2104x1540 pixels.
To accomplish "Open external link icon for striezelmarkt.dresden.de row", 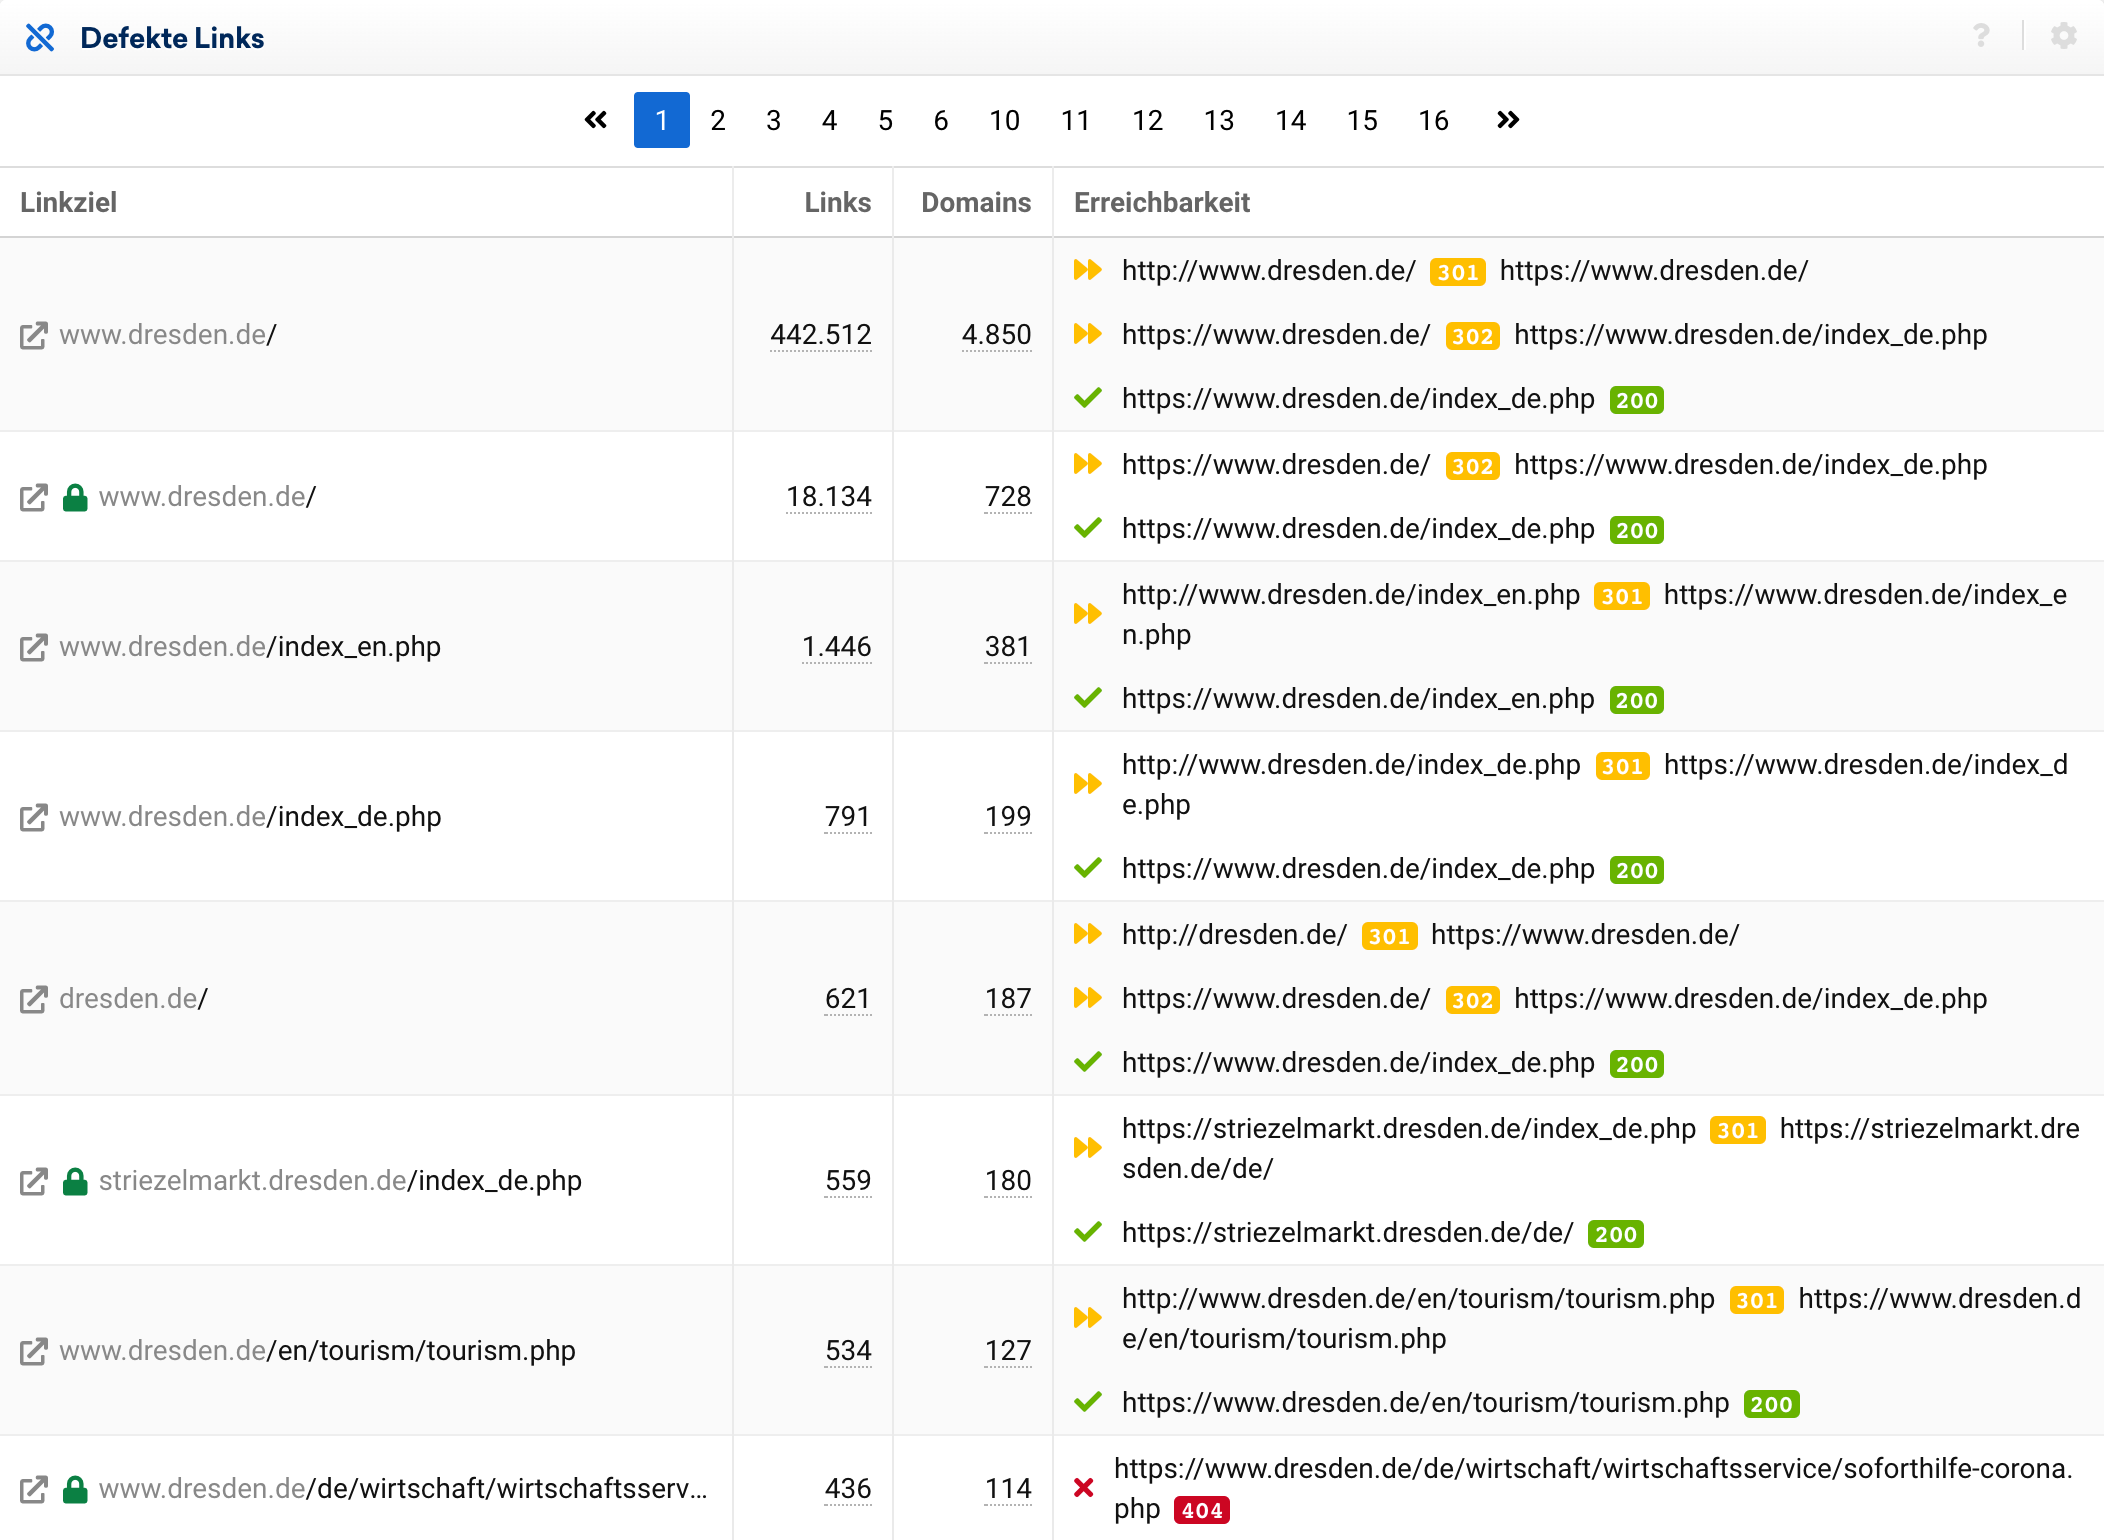I will tap(34, 1181).
